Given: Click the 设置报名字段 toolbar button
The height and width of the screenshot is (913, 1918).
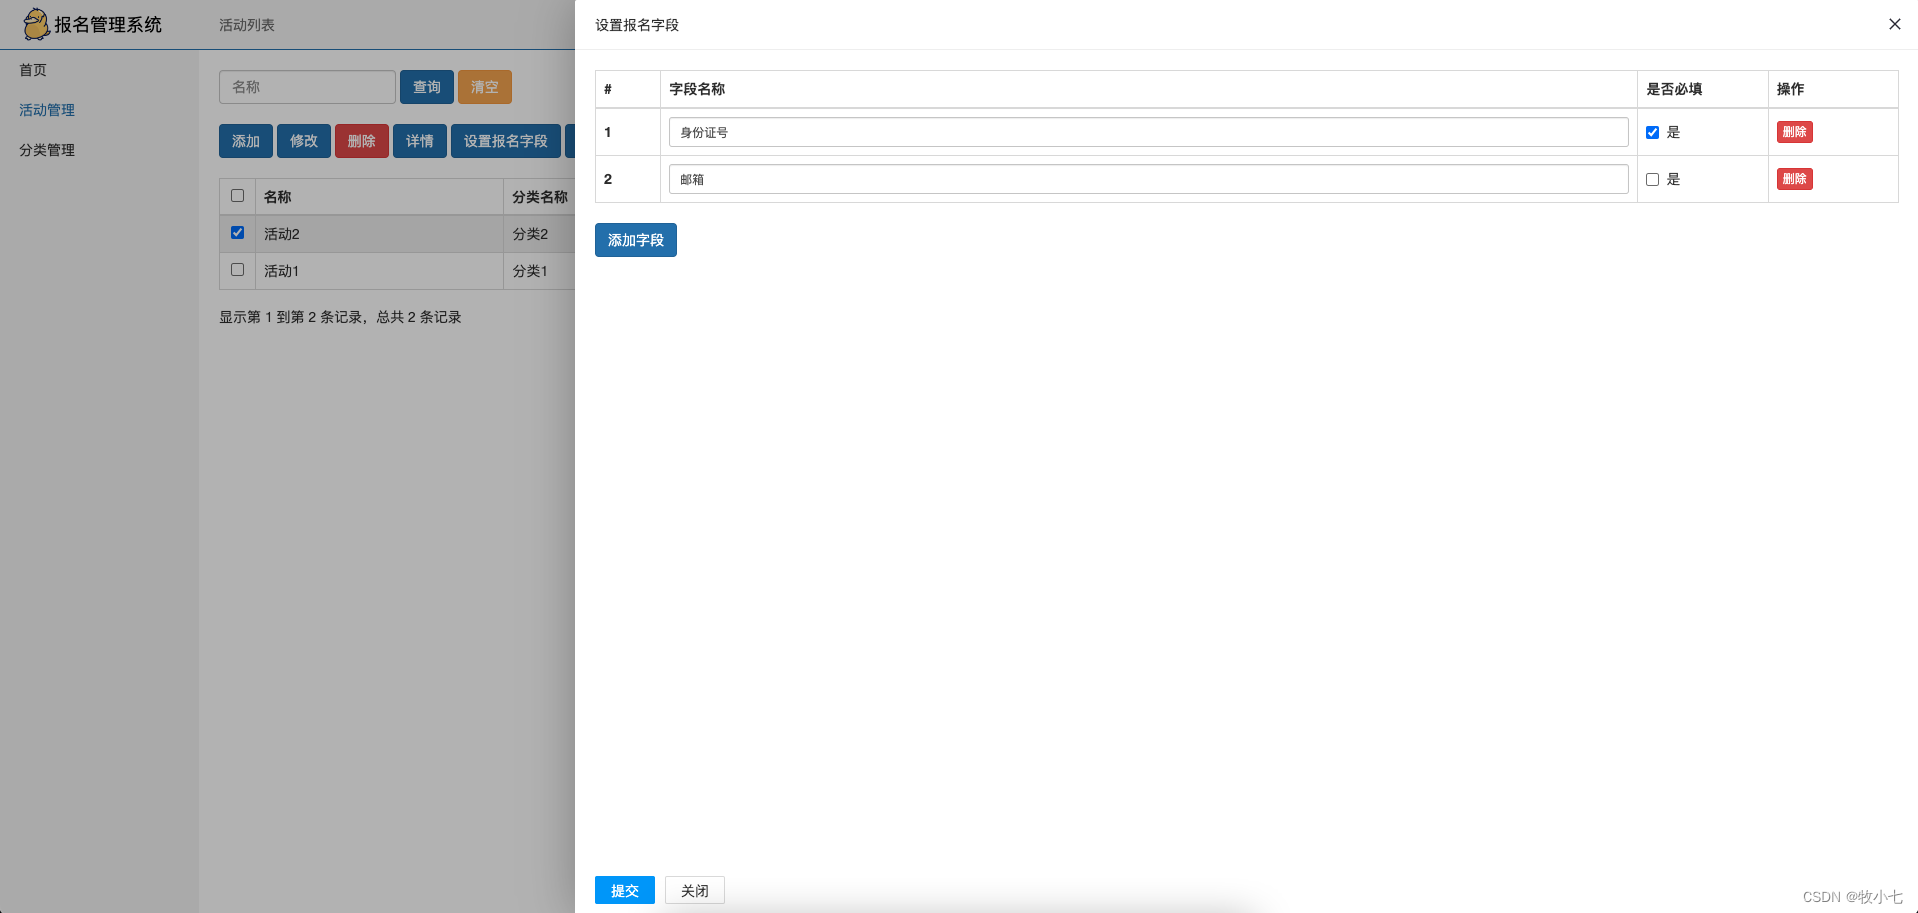Looking at the screenshot, I should coord(506,141).
